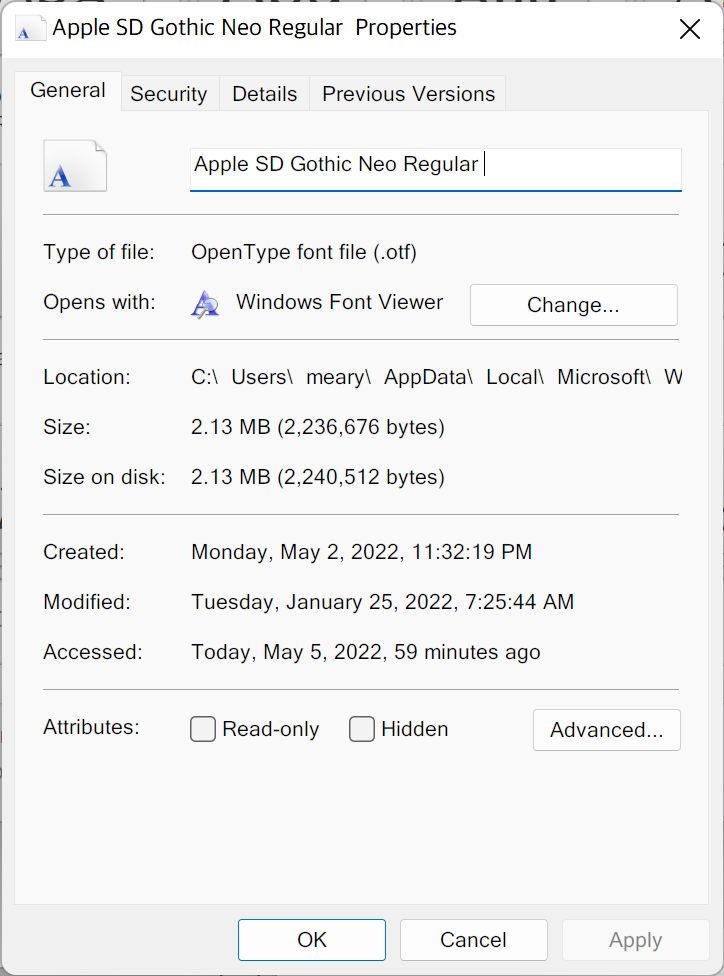724x976 pixels.
Task: Click the Apply button
Action: point(636,940)
